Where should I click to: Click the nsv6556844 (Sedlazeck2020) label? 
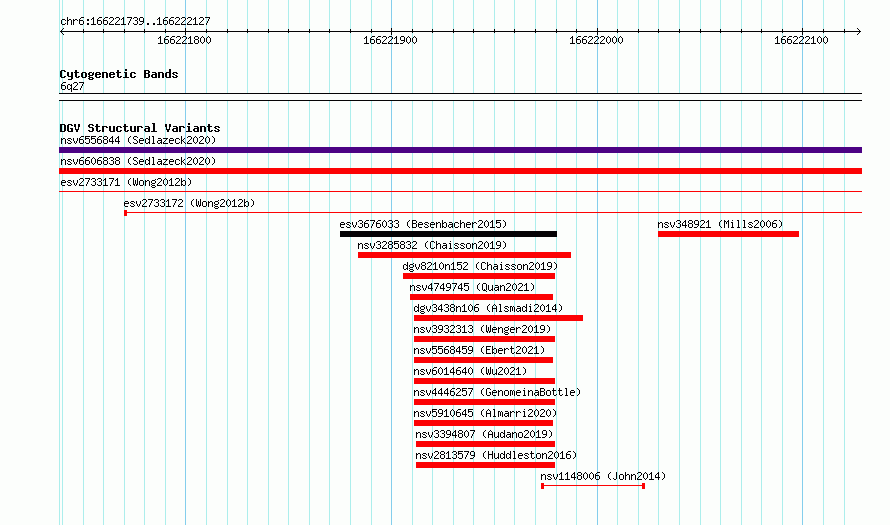[138, 140]
